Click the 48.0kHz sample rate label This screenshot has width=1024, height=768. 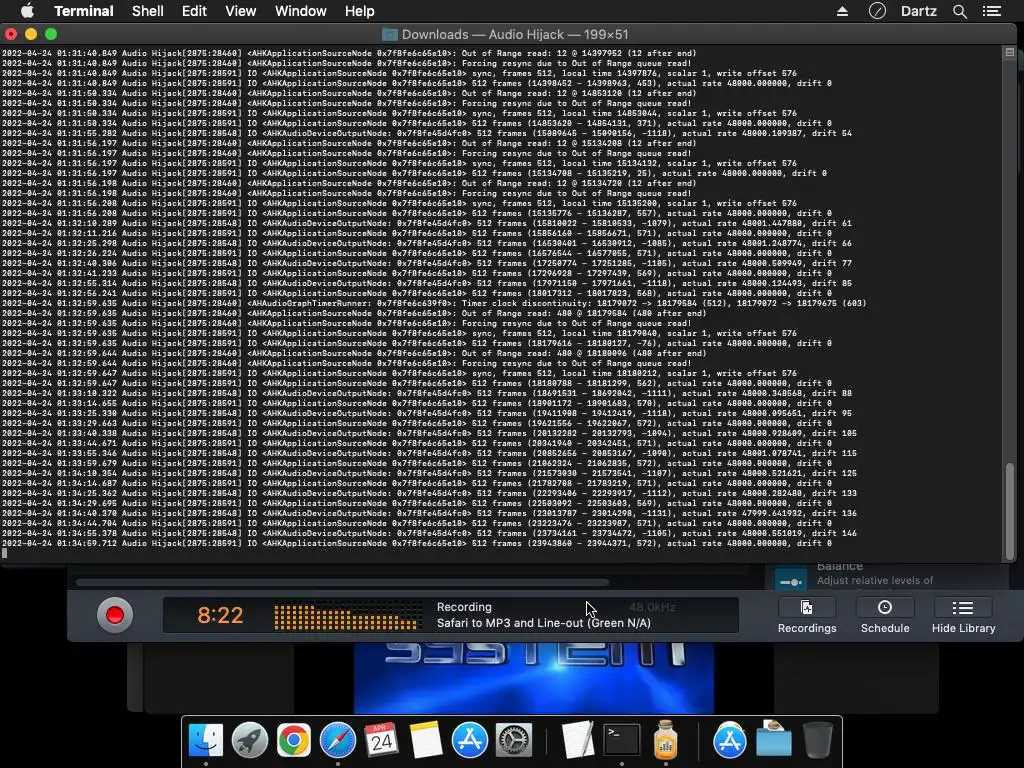click(x=652, y=607)
